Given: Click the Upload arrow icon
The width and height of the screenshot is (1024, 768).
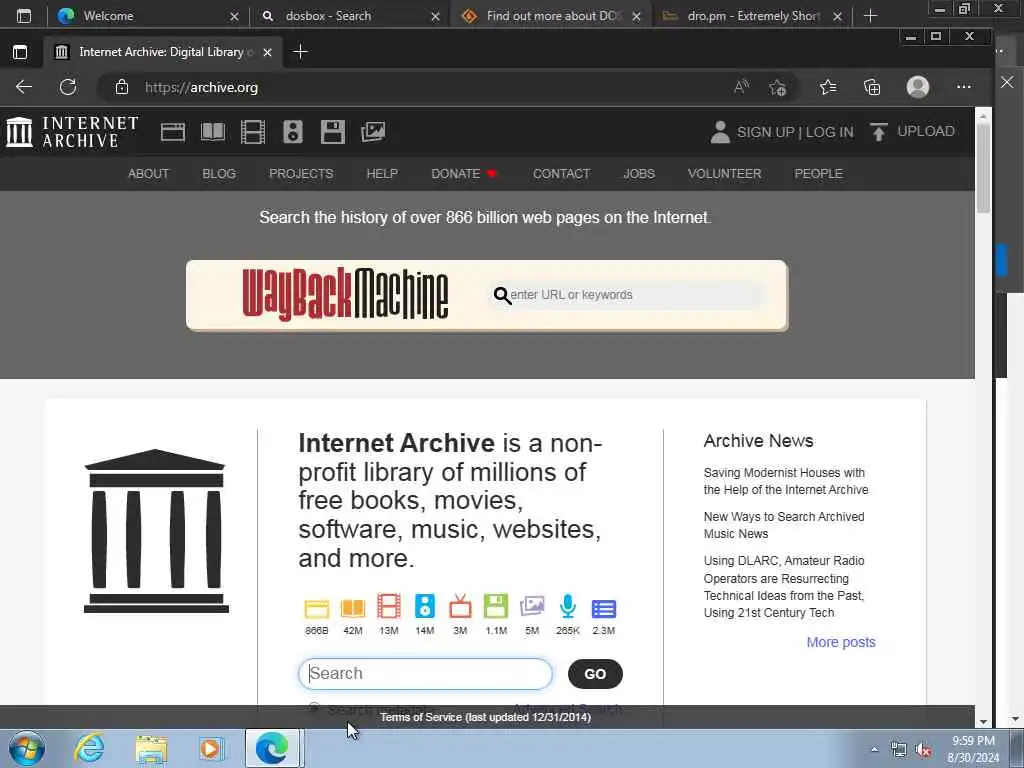Looking at the screenshot, I should tap(878, 132).
